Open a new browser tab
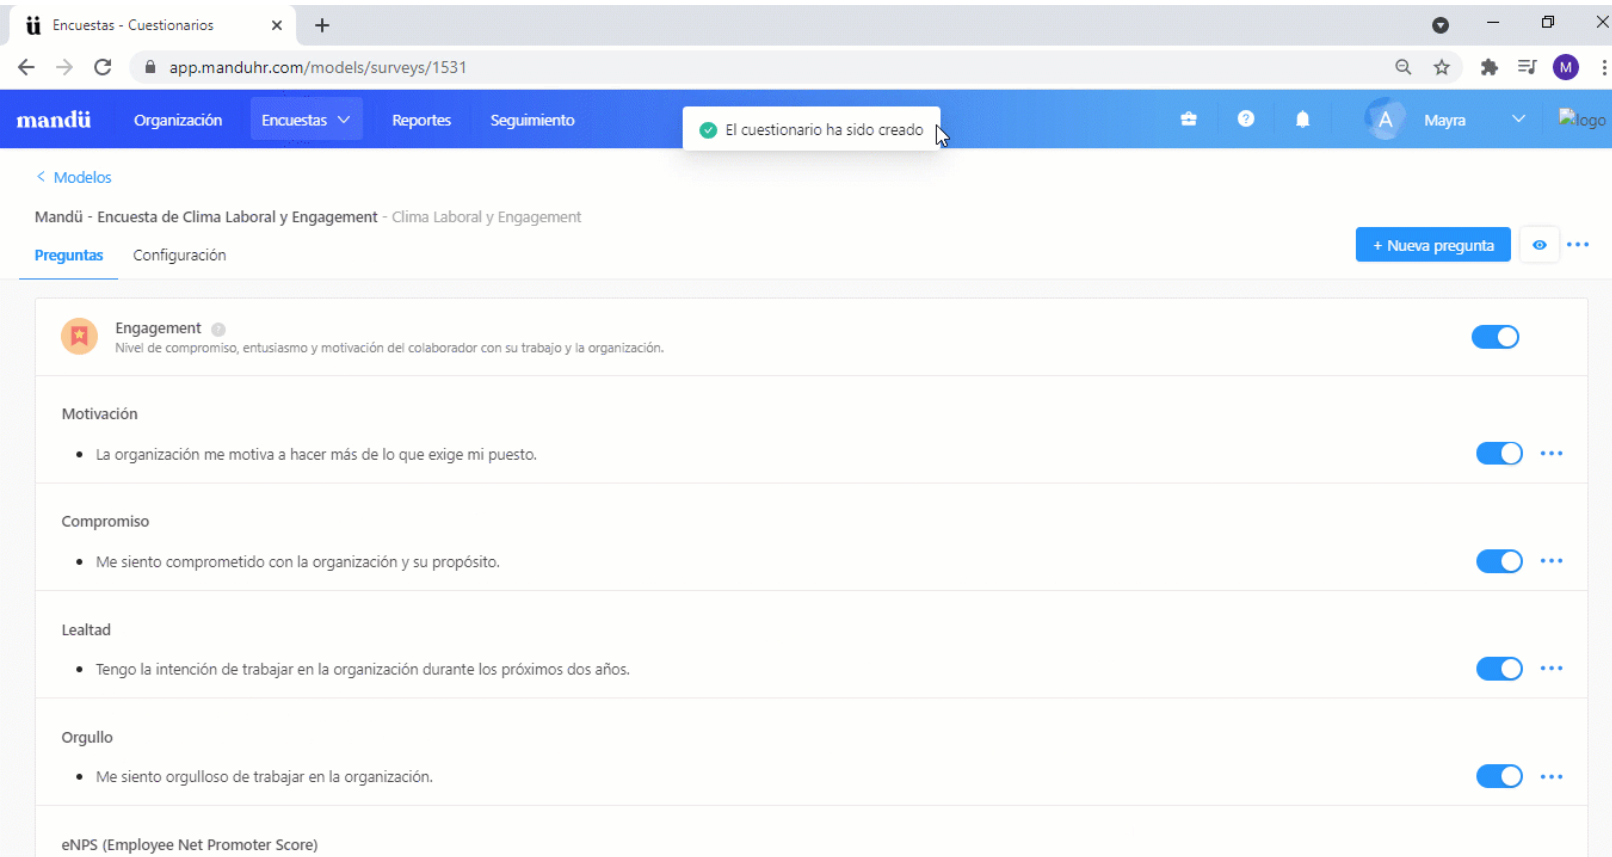 pyautogui.click(x=322, y=25)
